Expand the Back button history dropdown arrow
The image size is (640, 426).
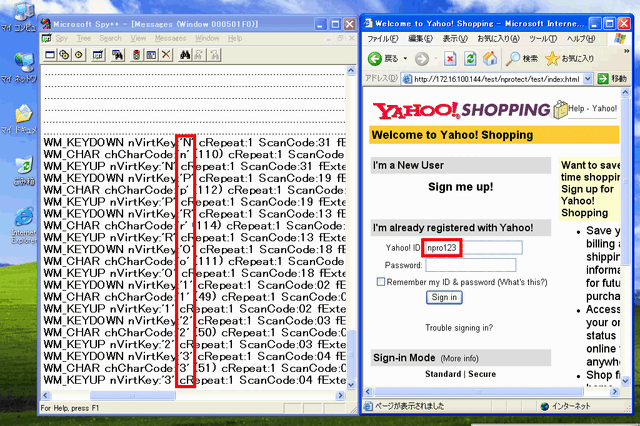point(405,59)
